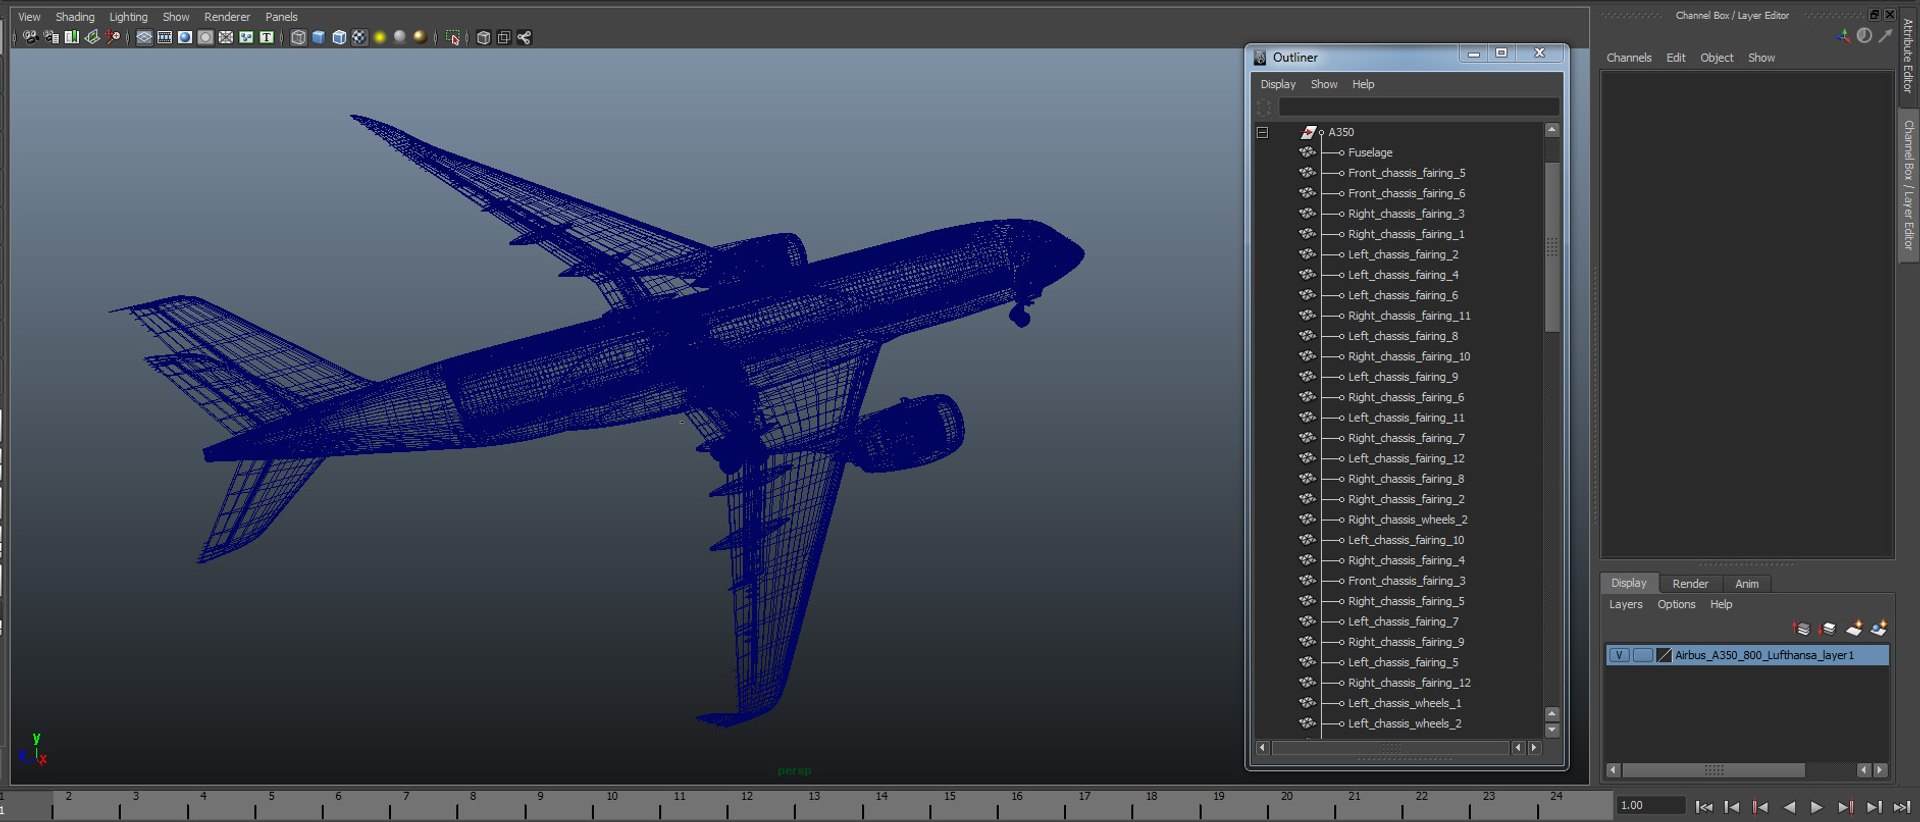Go to start of playback range
The width and height of the screenshot is (1920, 822).
pyautogui.click(x=1704, y=807)
